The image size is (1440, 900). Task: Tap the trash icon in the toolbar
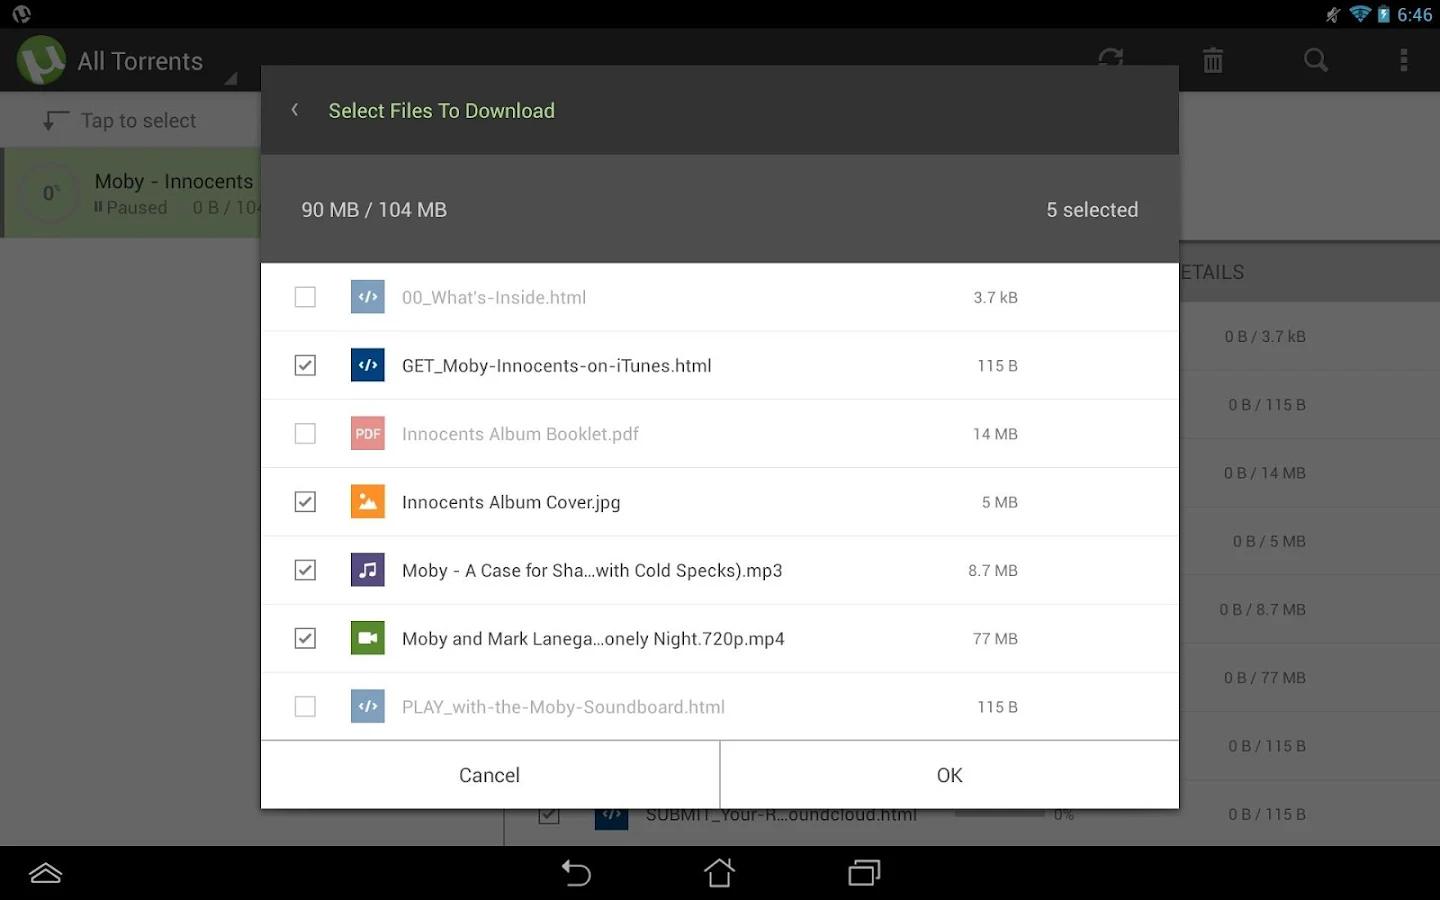click(1212, 60)
